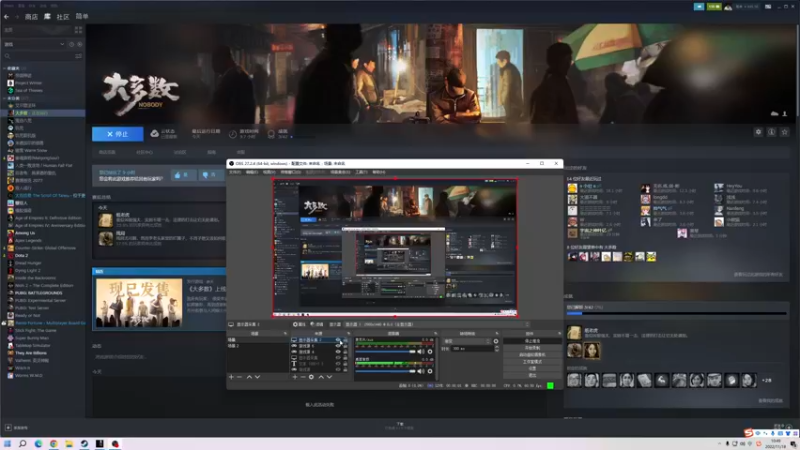800x450 pixels.
Task: Click the OBS source properties gear button (属性)
Action: click(x=299, y=324)
